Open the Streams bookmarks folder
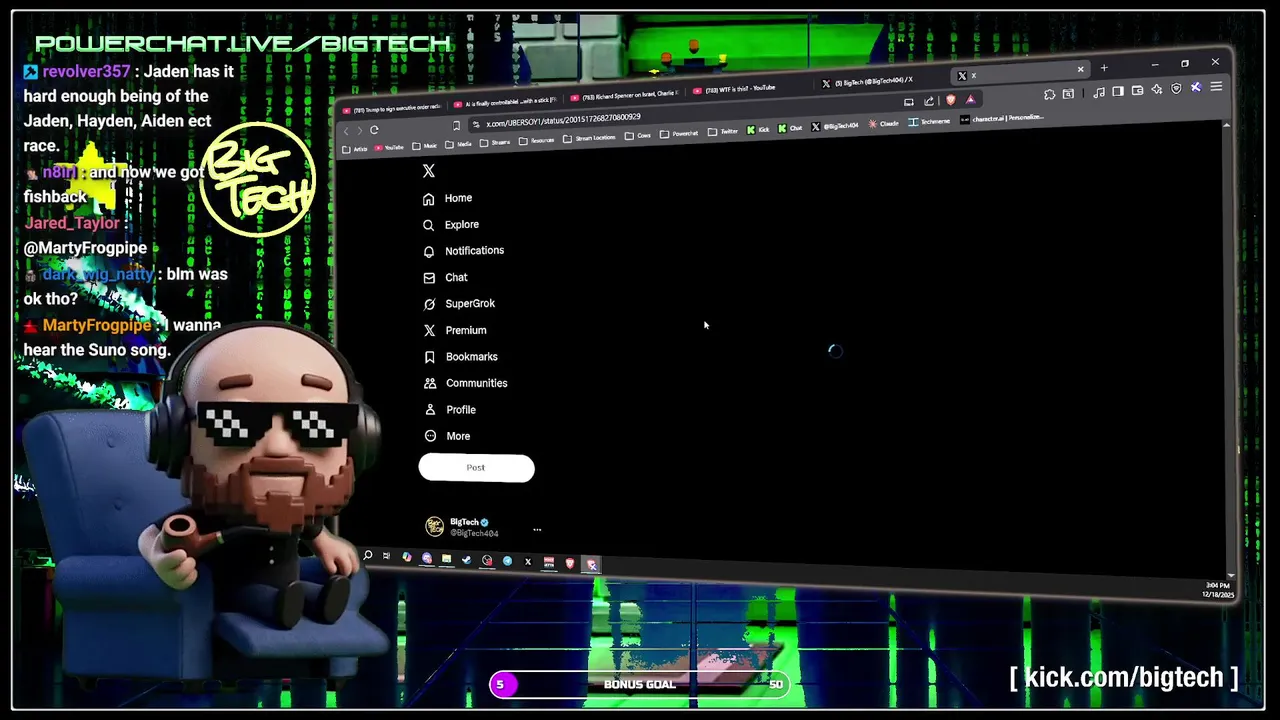The image size is (1280, 720). pos(494,142)
